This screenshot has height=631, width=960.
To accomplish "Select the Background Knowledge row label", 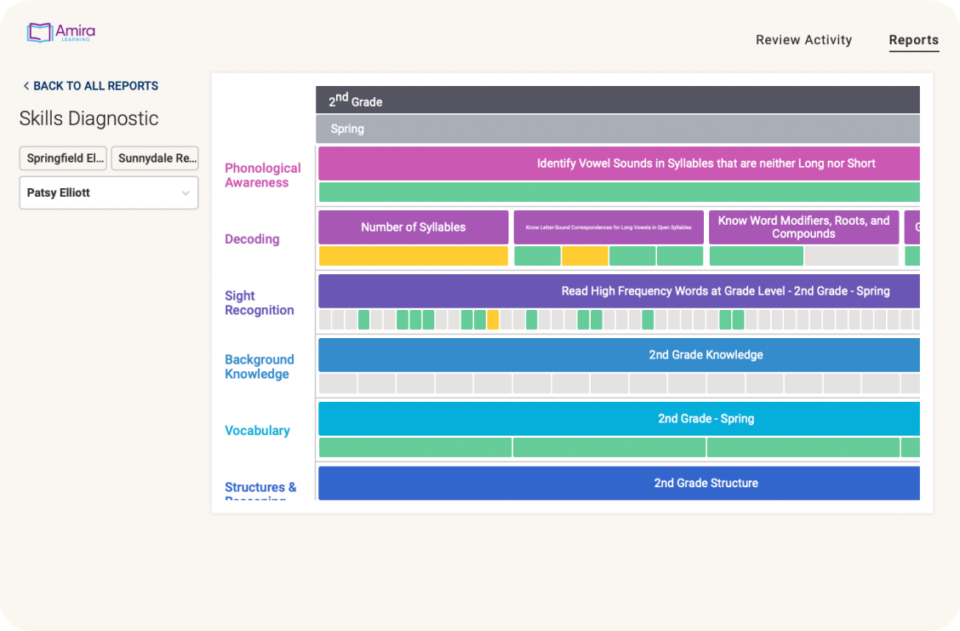I will [x=259, y=367].
